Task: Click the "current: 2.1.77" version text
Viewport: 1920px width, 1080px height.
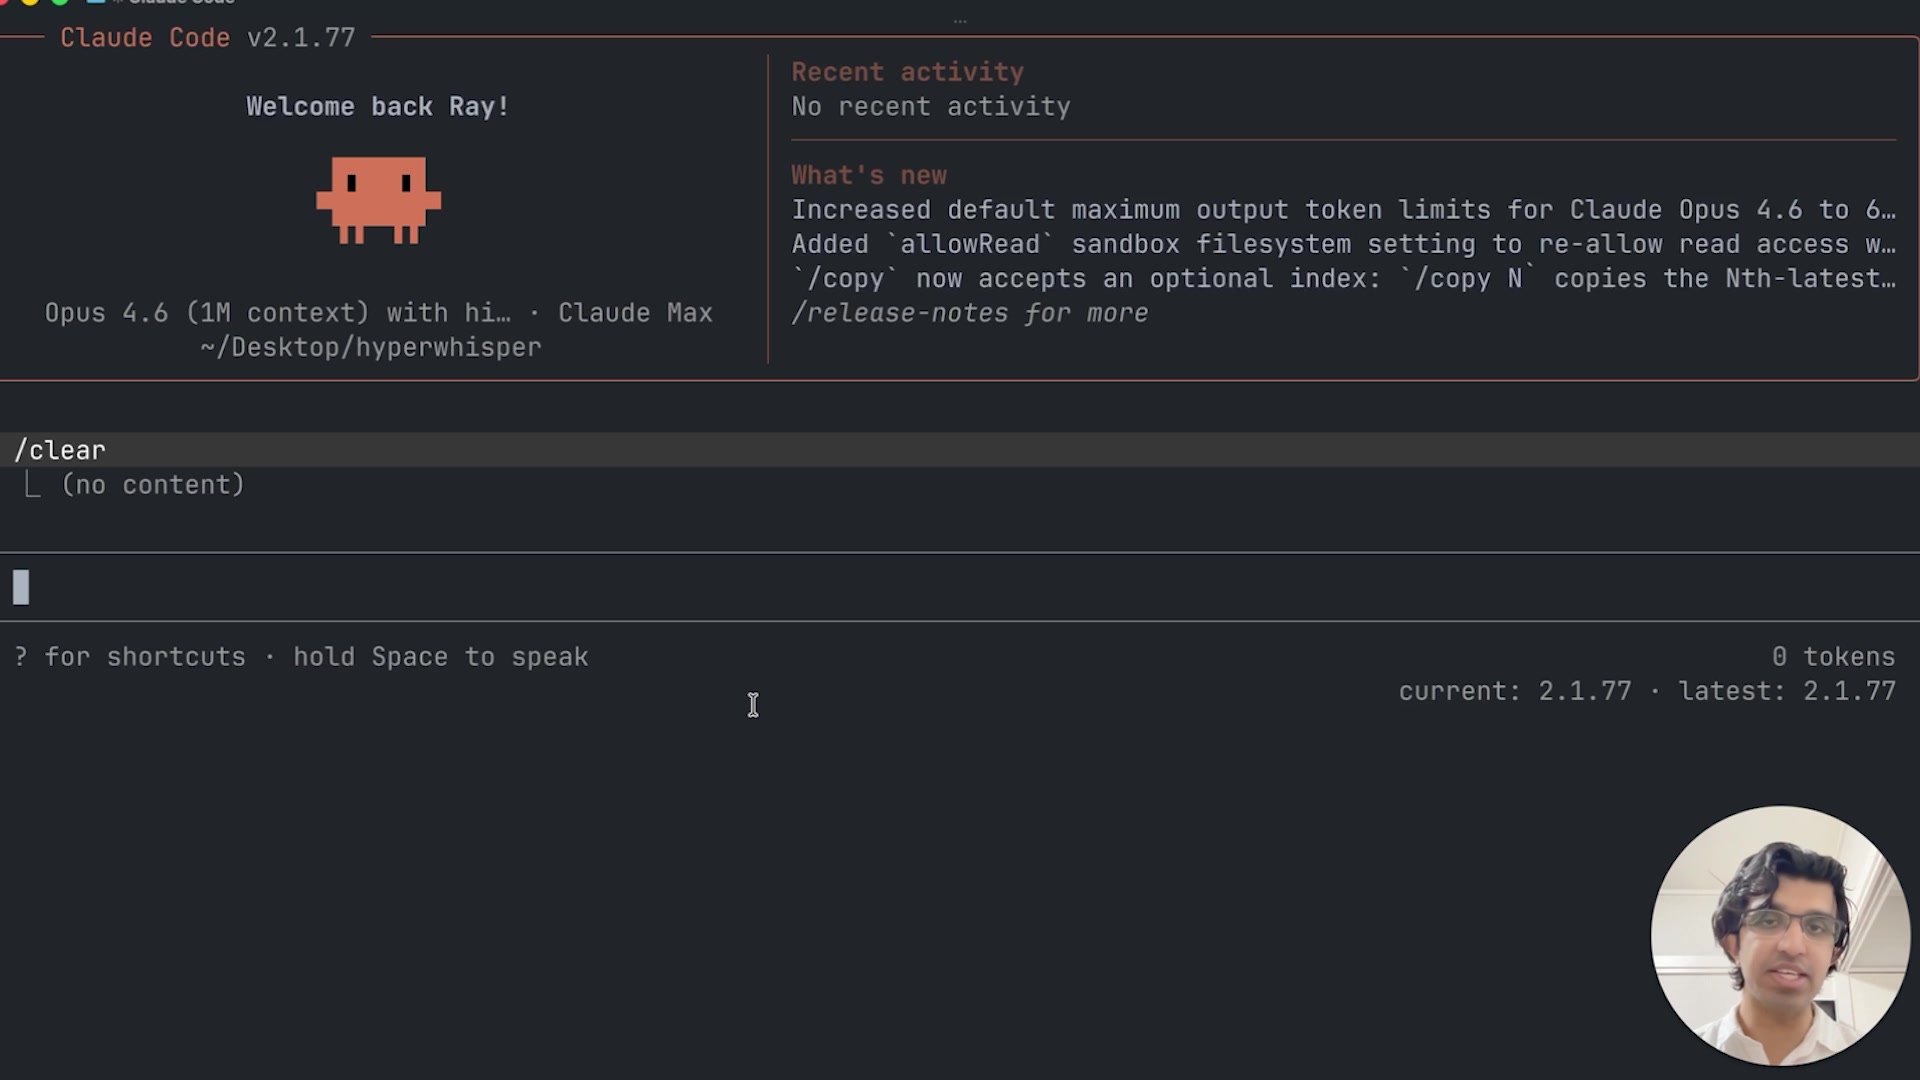Action: pos(1514,691)
